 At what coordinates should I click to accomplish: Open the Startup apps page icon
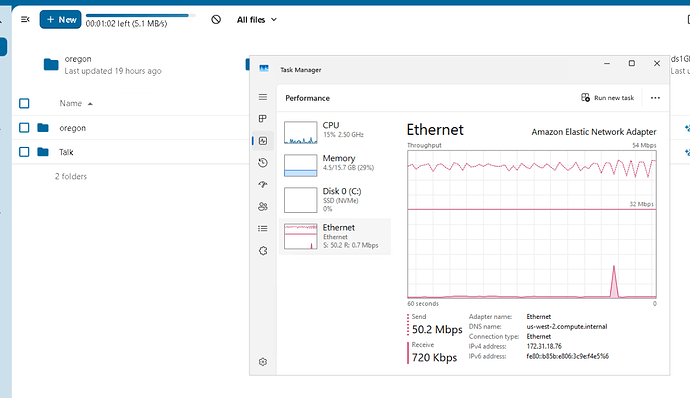pyautogui.click(x=263, y=184)
